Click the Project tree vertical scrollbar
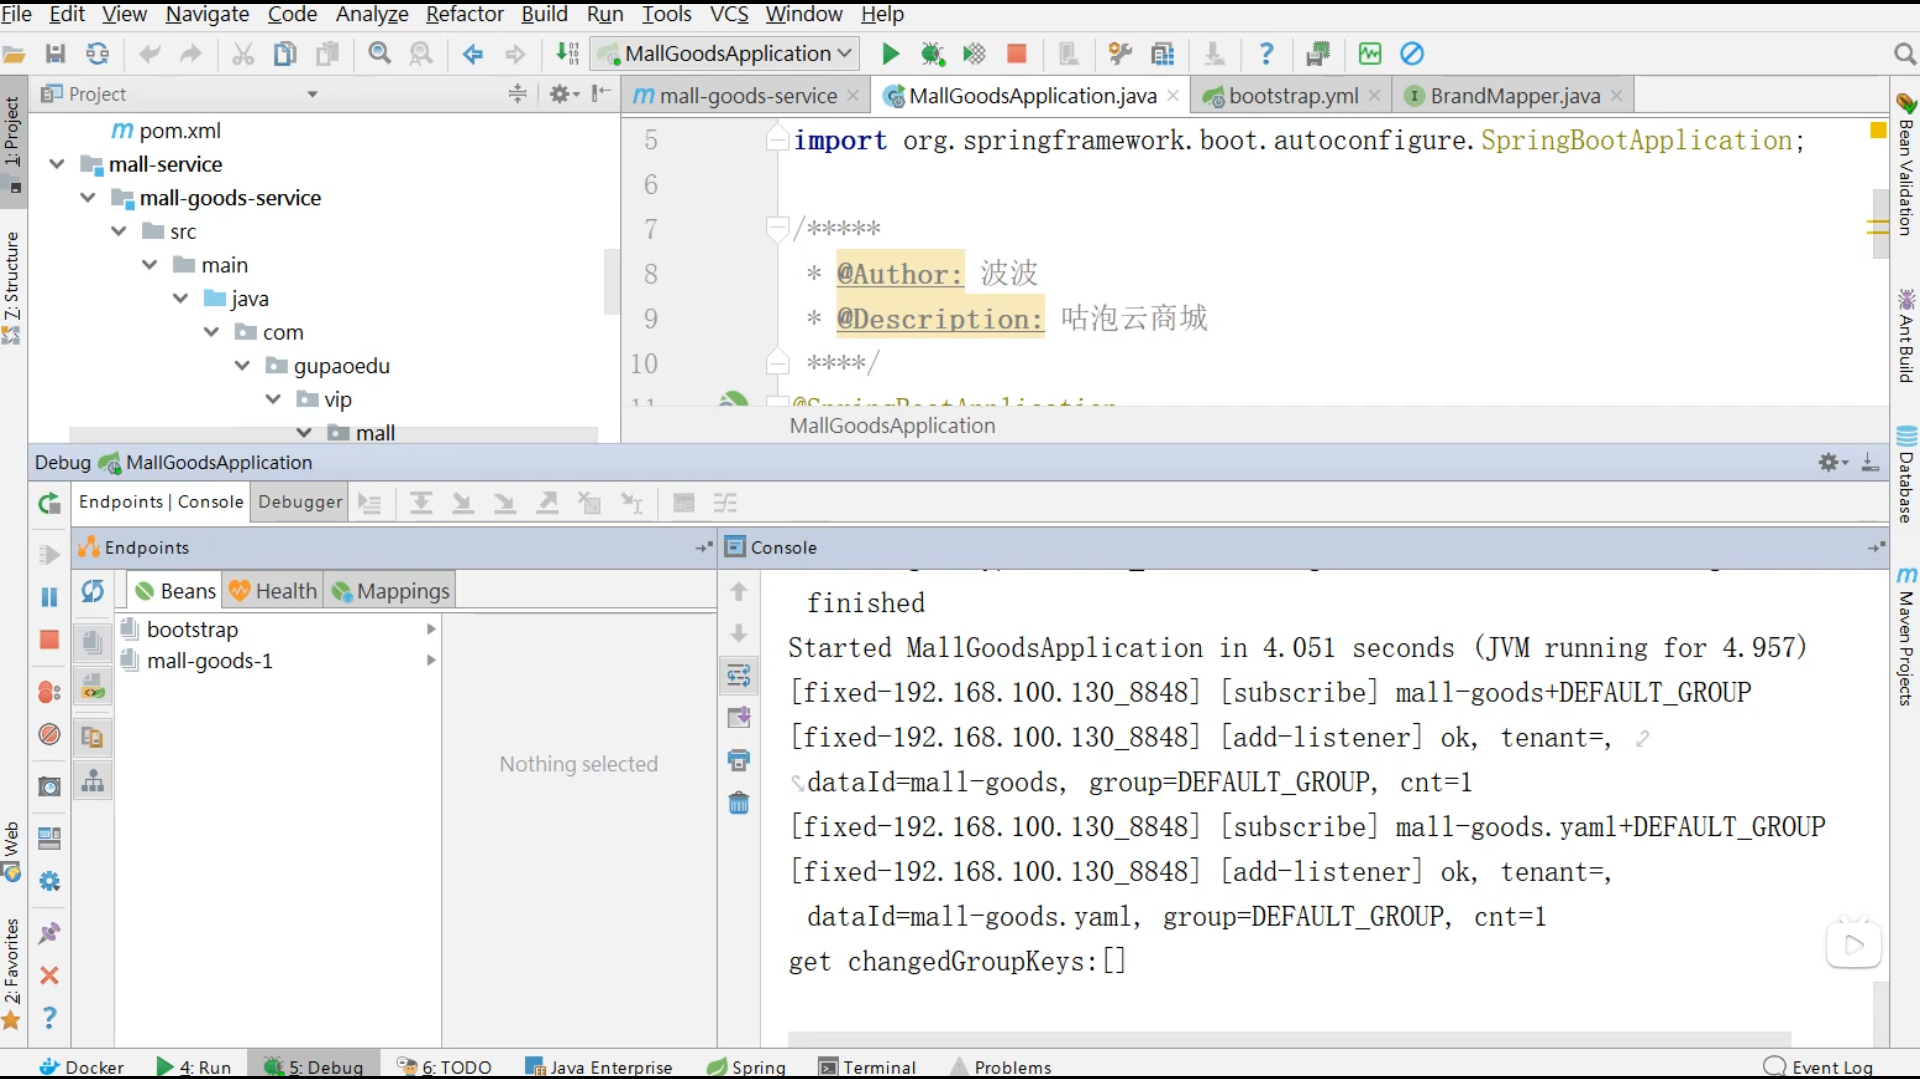The image size is (1920, 1079). coord(611,282)
